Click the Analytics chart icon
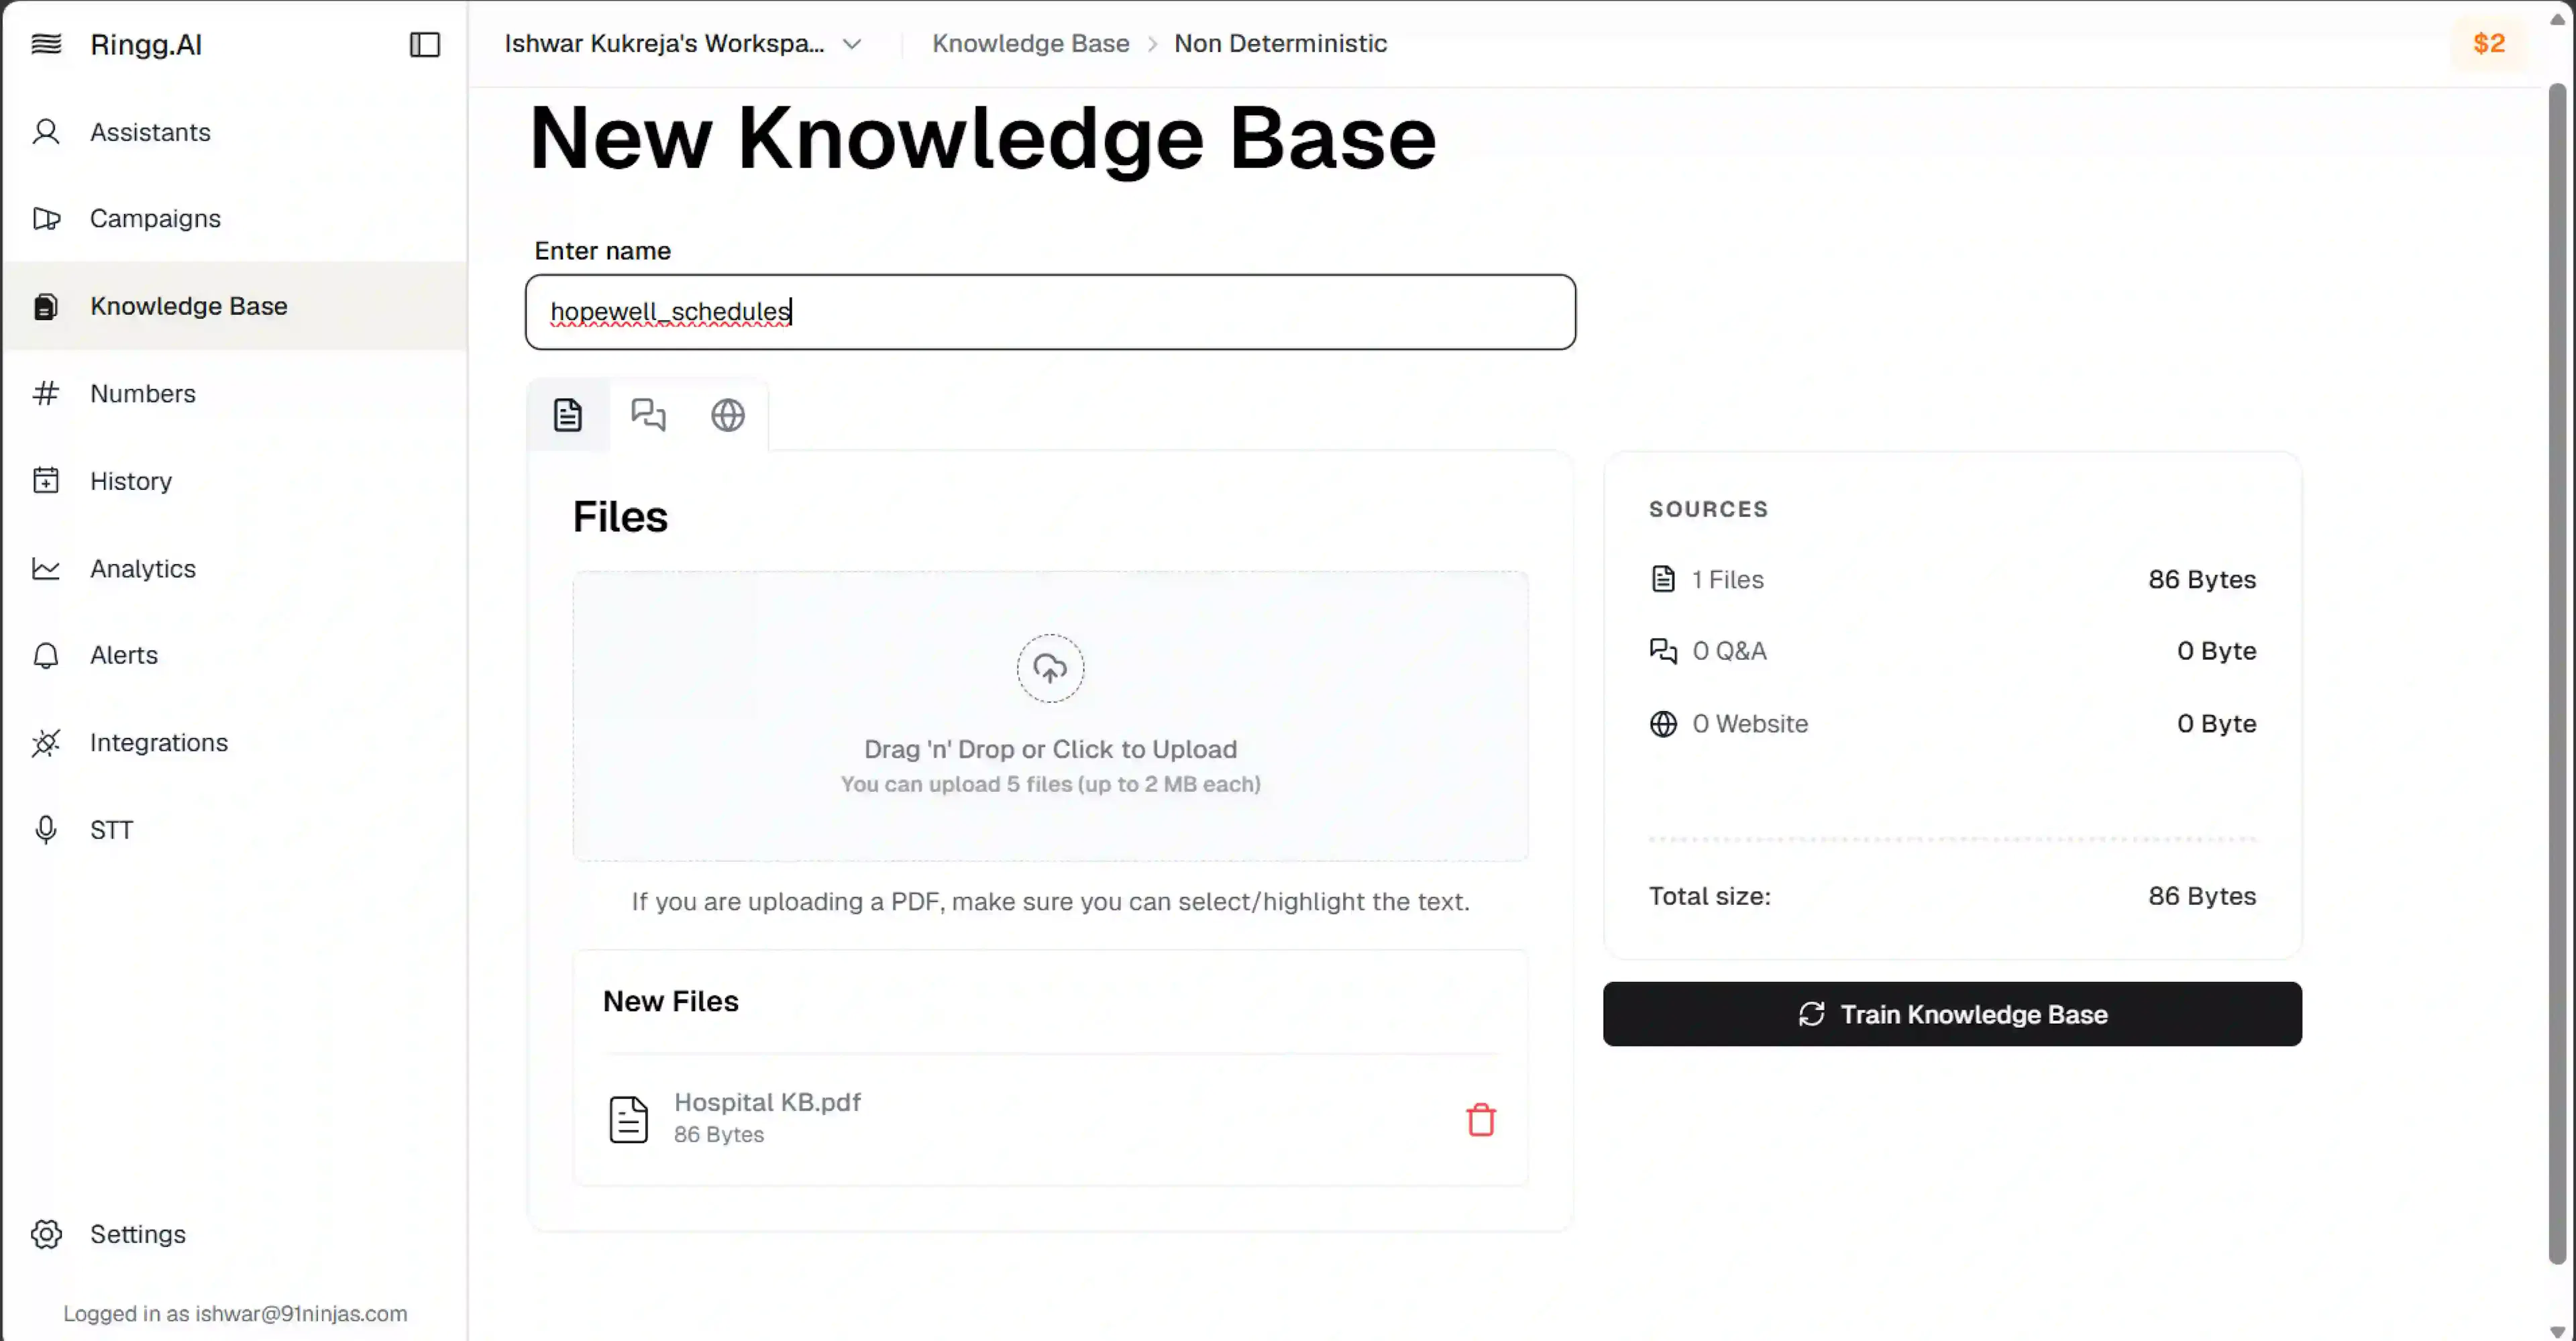The width and height of the screenshot is (2576, 1341). coord(46,568)
